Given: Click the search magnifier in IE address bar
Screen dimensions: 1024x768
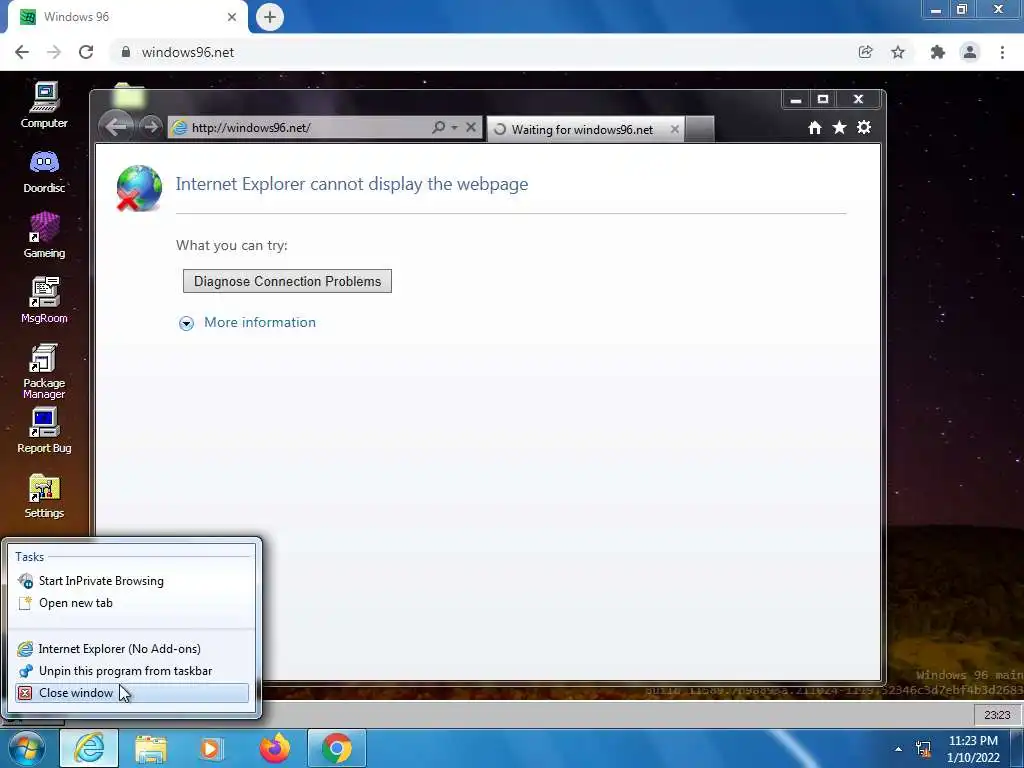Looking at the screenshot, I should point(439,127).
